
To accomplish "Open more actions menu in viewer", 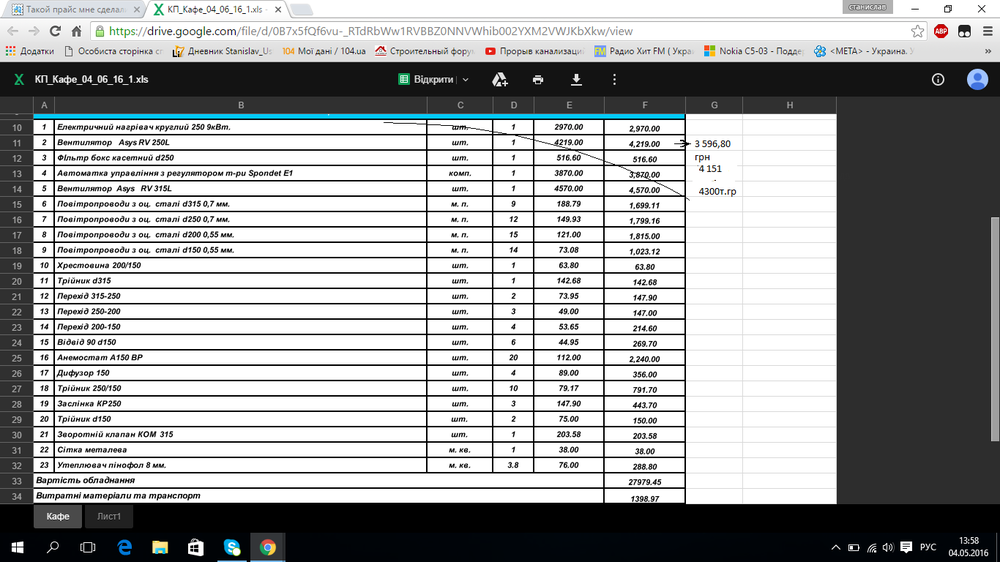I will [x=614, y=79].
